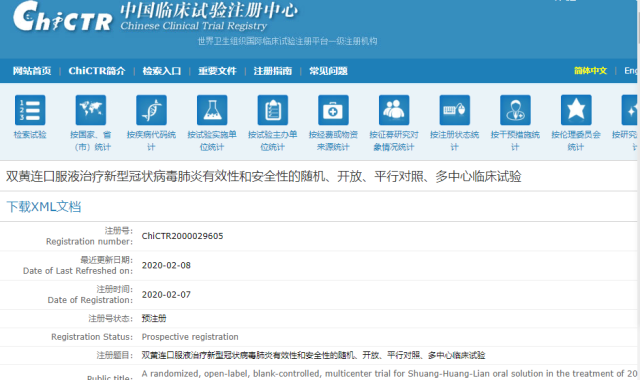The height and width of the screenshot is (380, 640).
Task: Click the star ethics committee statistics icon
Action: (x=576, y=110)
